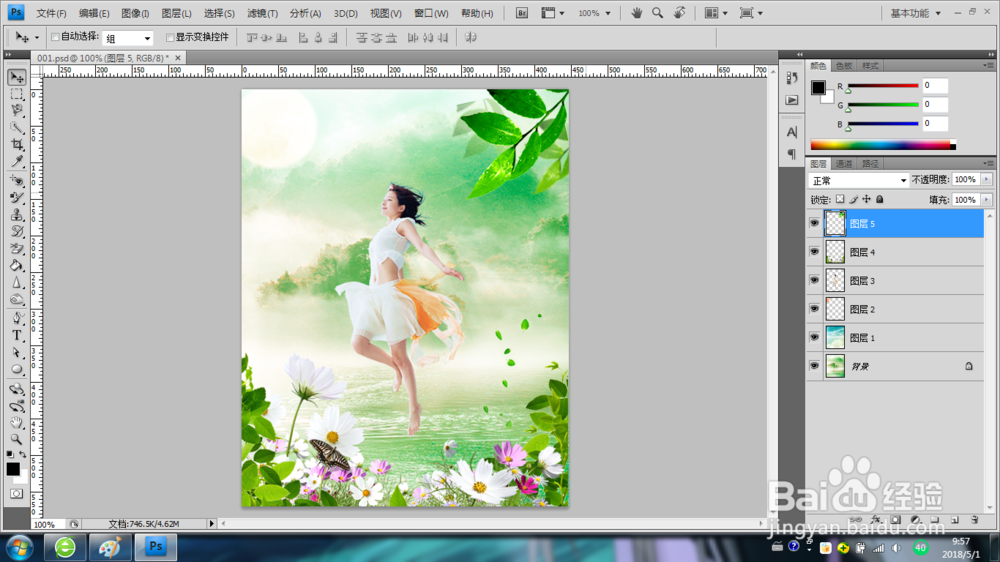Select the Rectangular Marquee tool

click(x=17, y=94)
